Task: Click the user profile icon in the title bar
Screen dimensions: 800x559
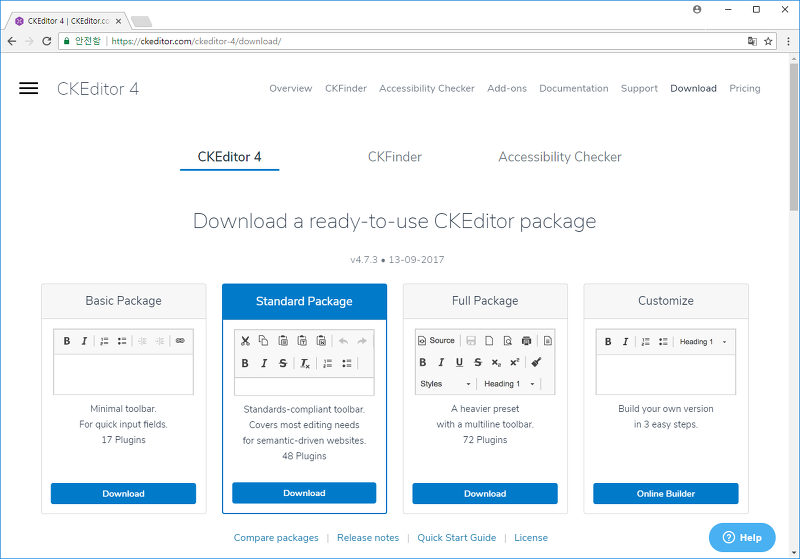Action: [x=697, y=9]
